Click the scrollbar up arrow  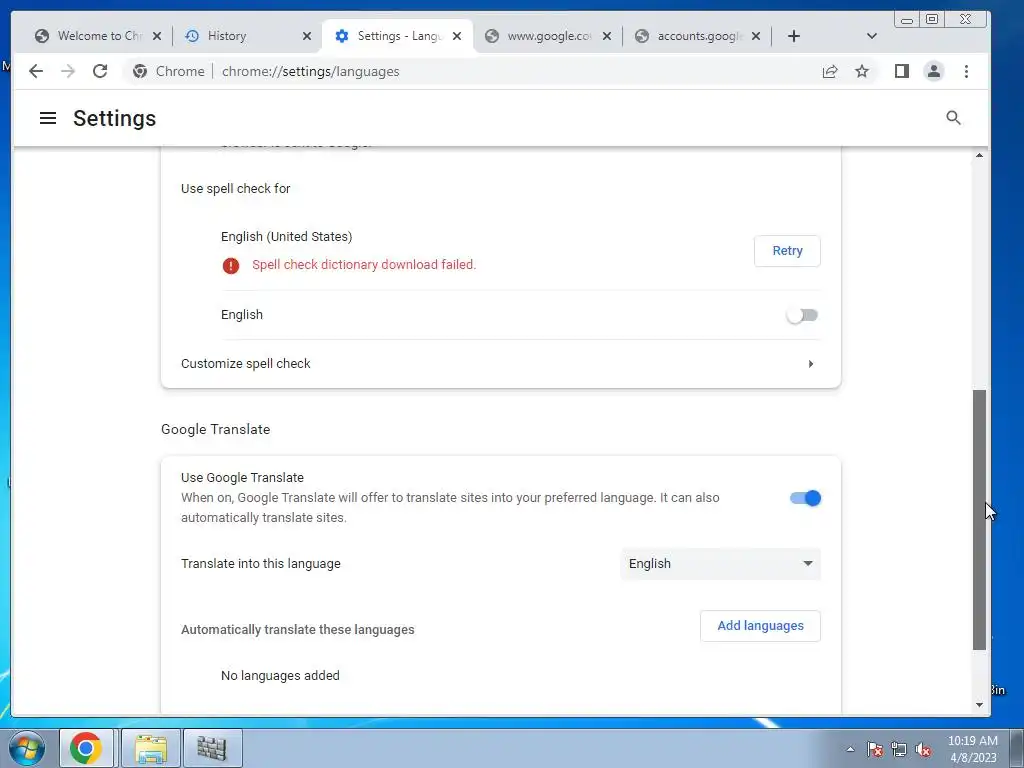point(979,155)
